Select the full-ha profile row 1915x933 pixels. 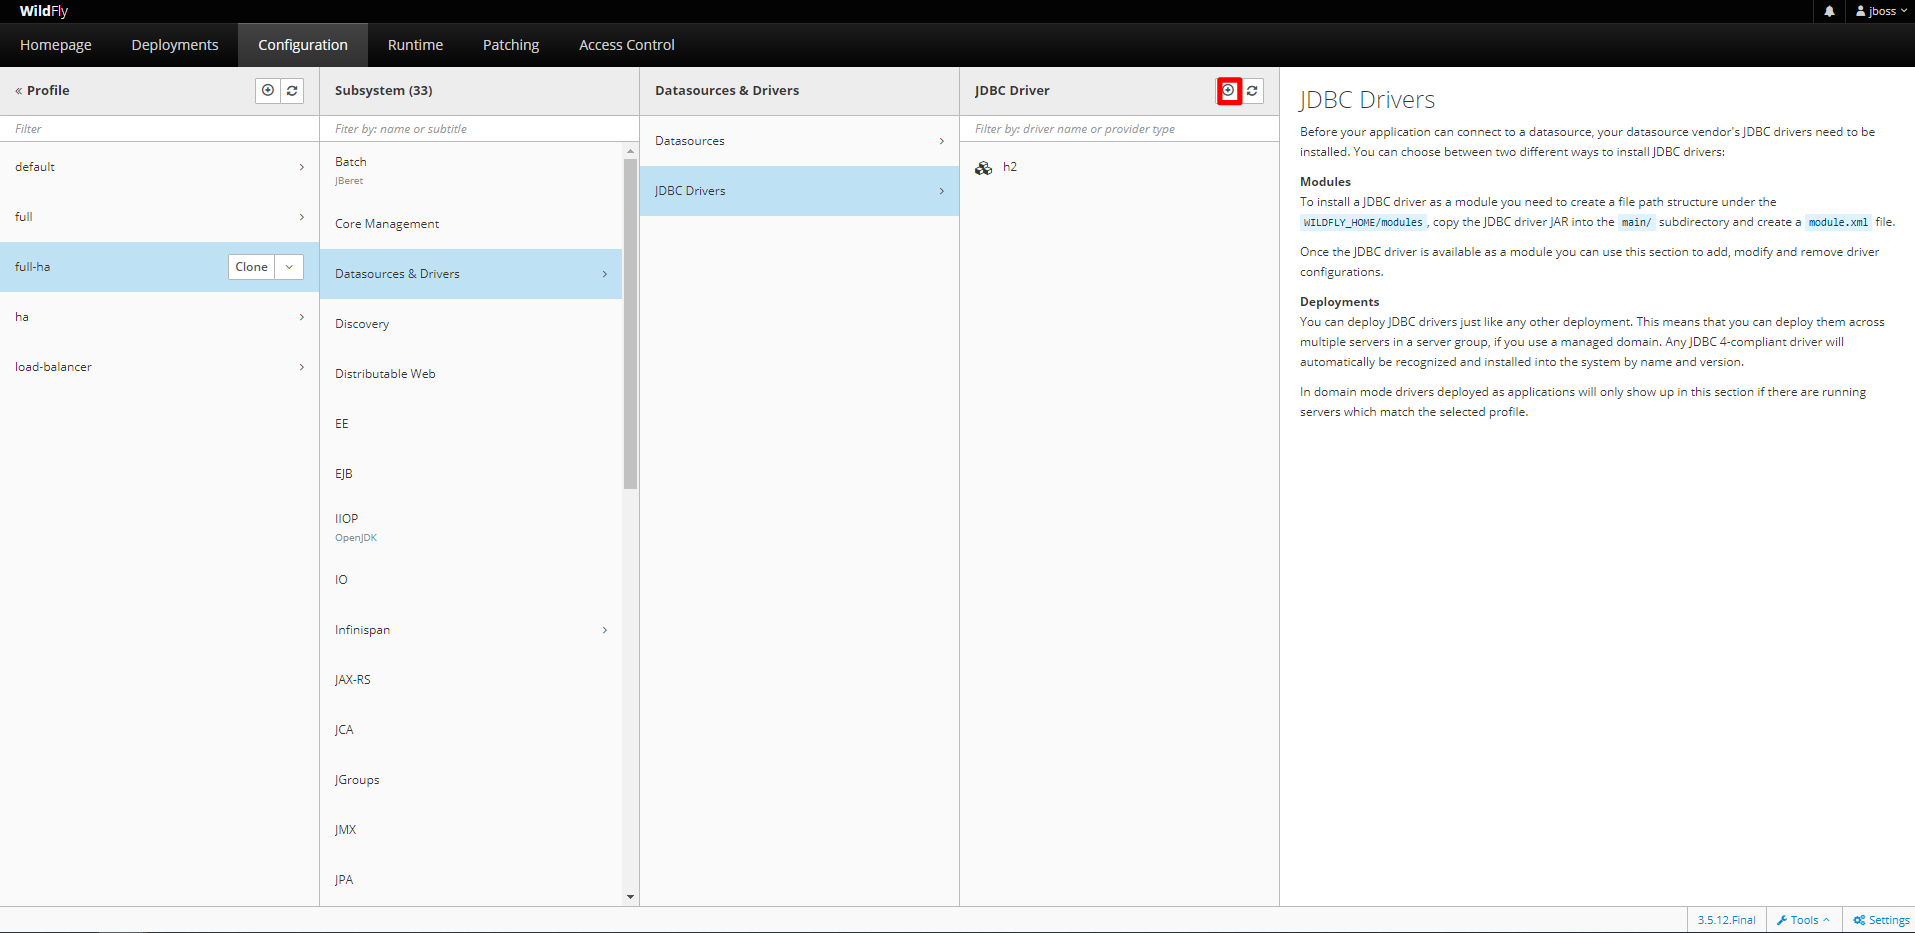(x=159, y=267)
